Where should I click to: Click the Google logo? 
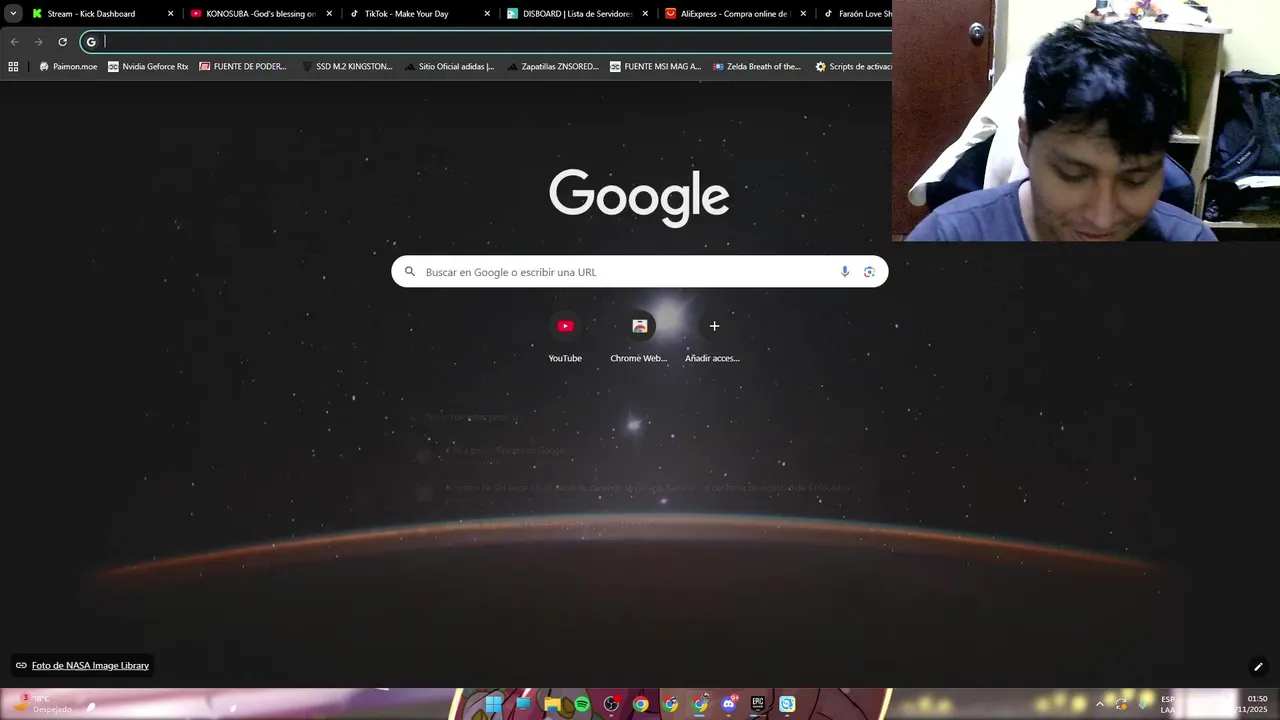pyautogui.click(x=639, y=197)
